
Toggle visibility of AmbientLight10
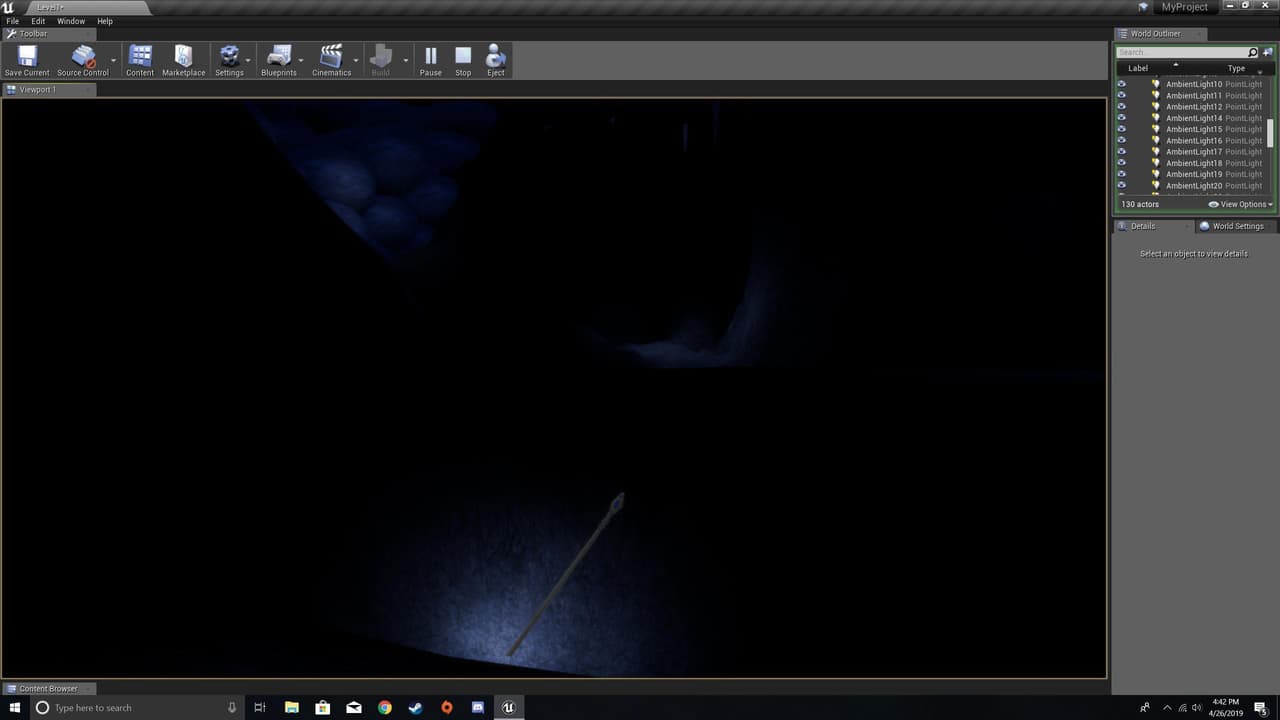point(1121,84)
